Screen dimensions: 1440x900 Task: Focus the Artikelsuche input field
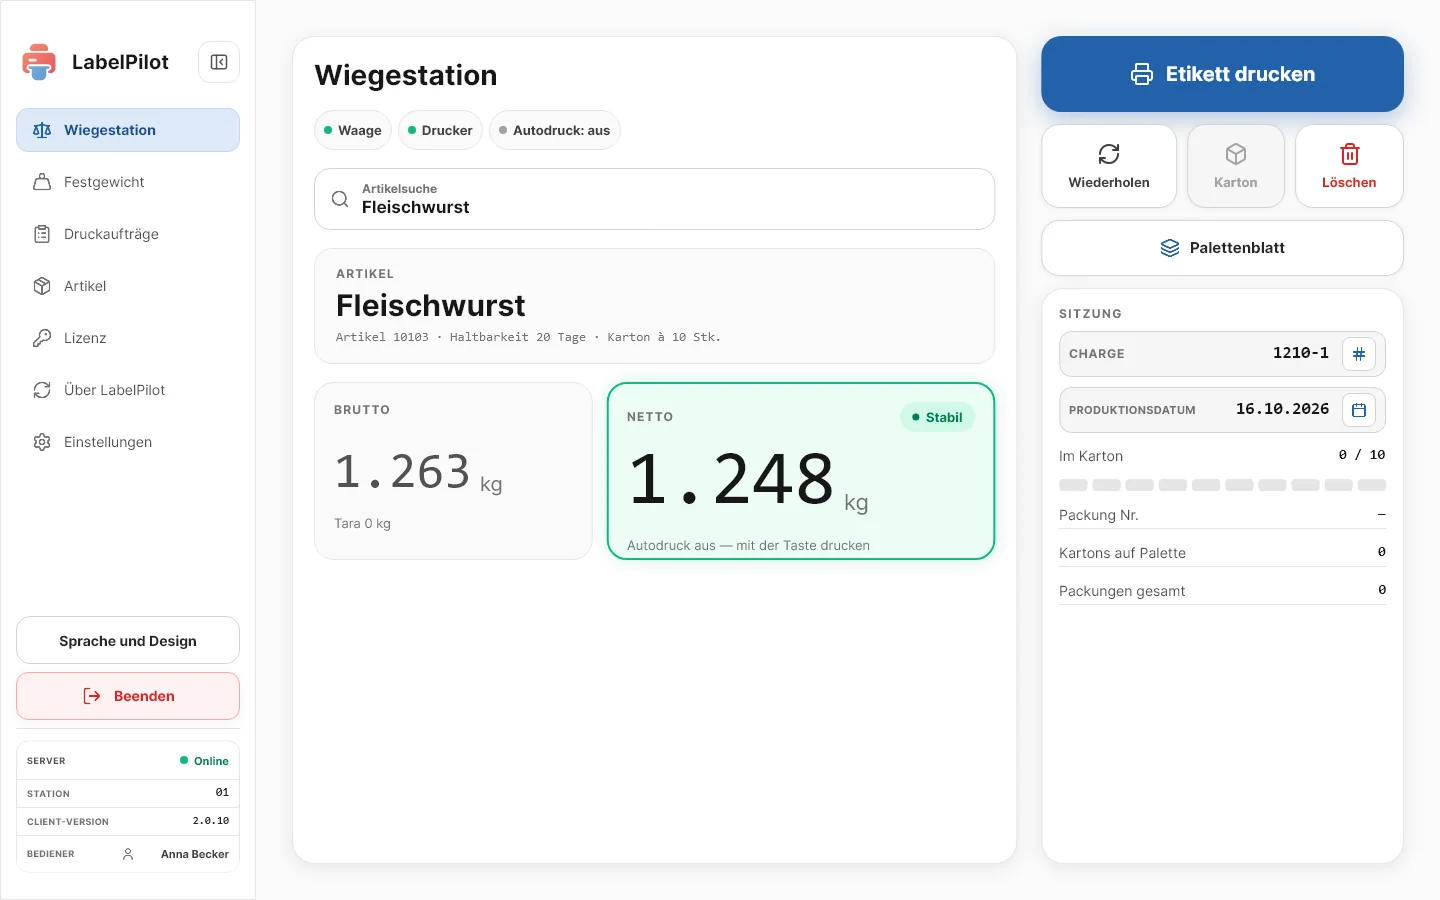655,199
